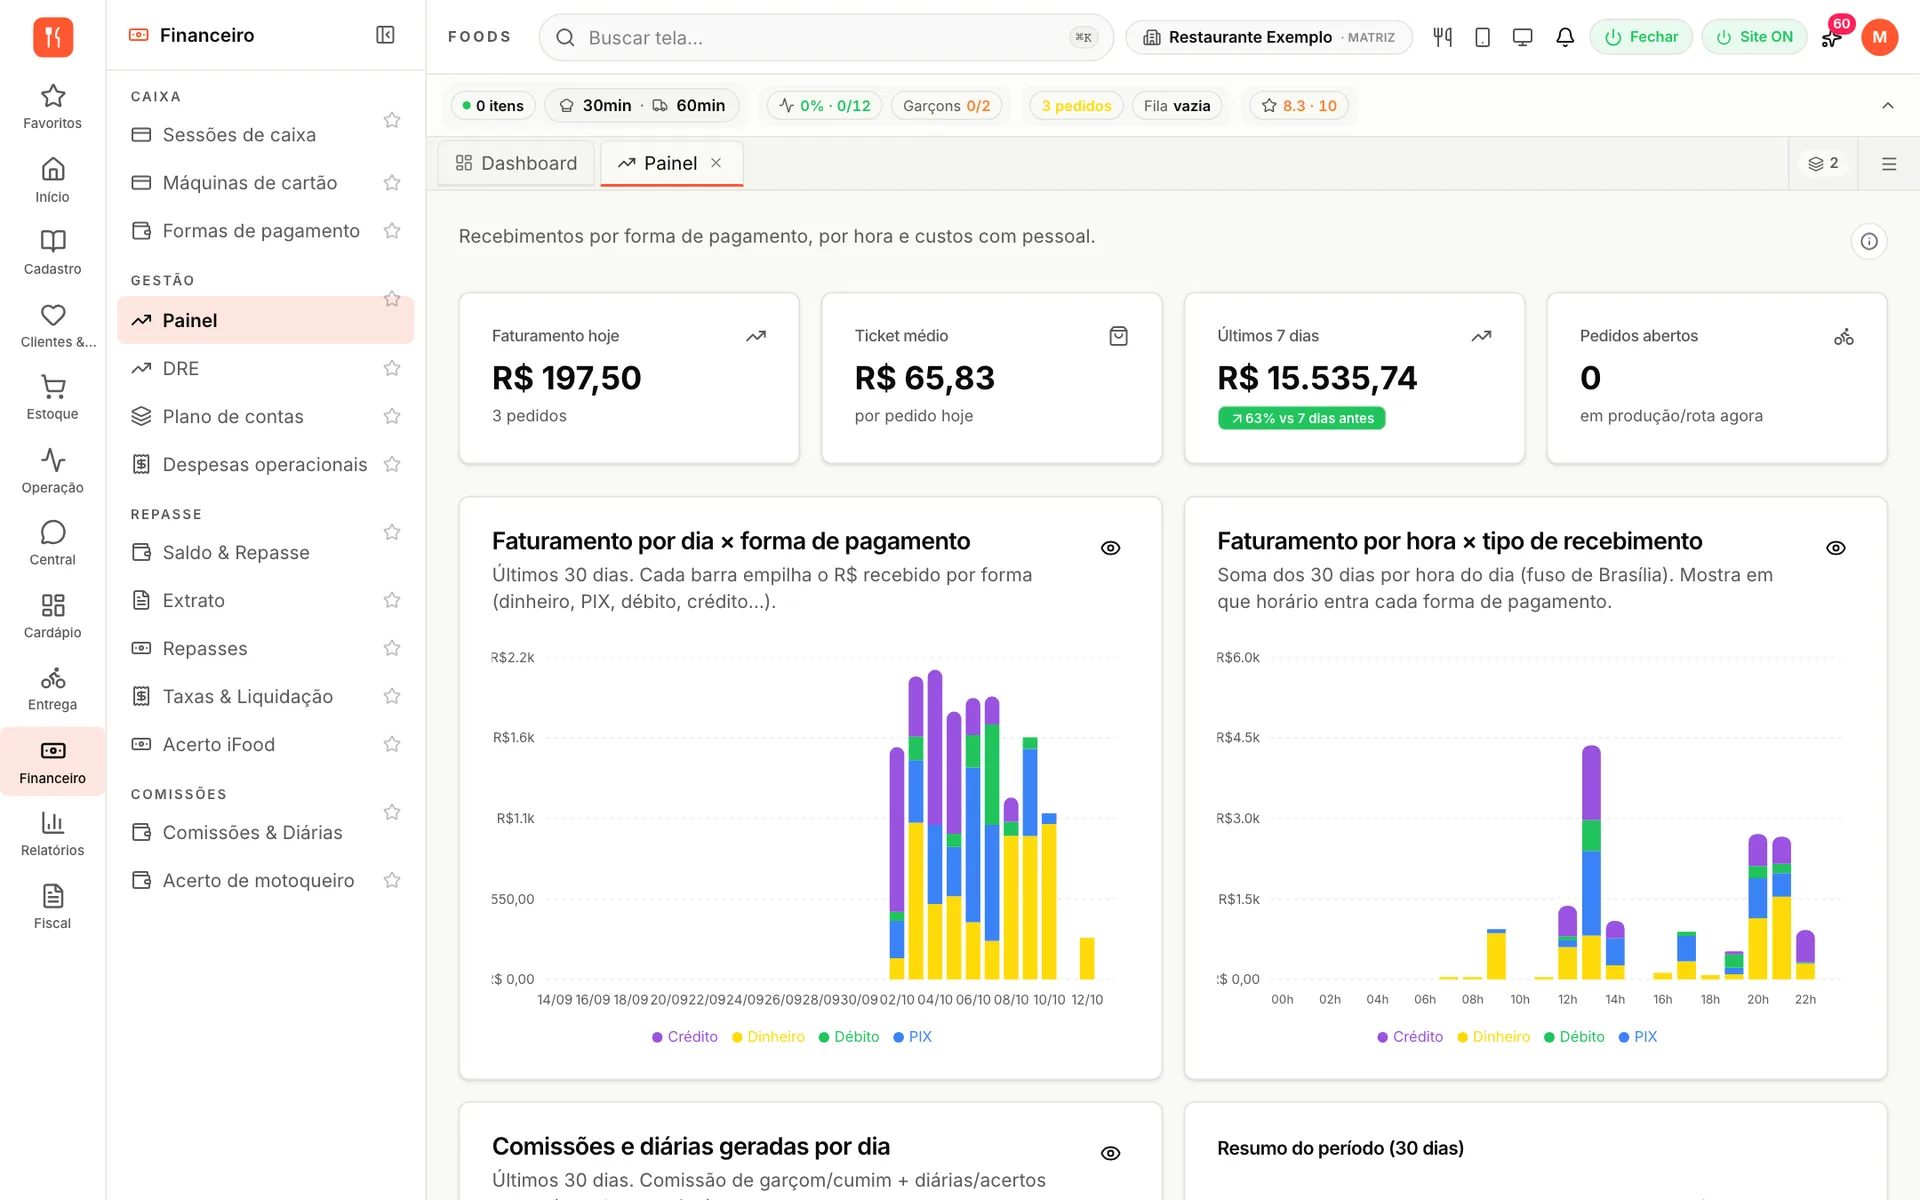The image size is (1920, 1200).
Task: Open the Entrega delivery section
Action: (52, 689)
